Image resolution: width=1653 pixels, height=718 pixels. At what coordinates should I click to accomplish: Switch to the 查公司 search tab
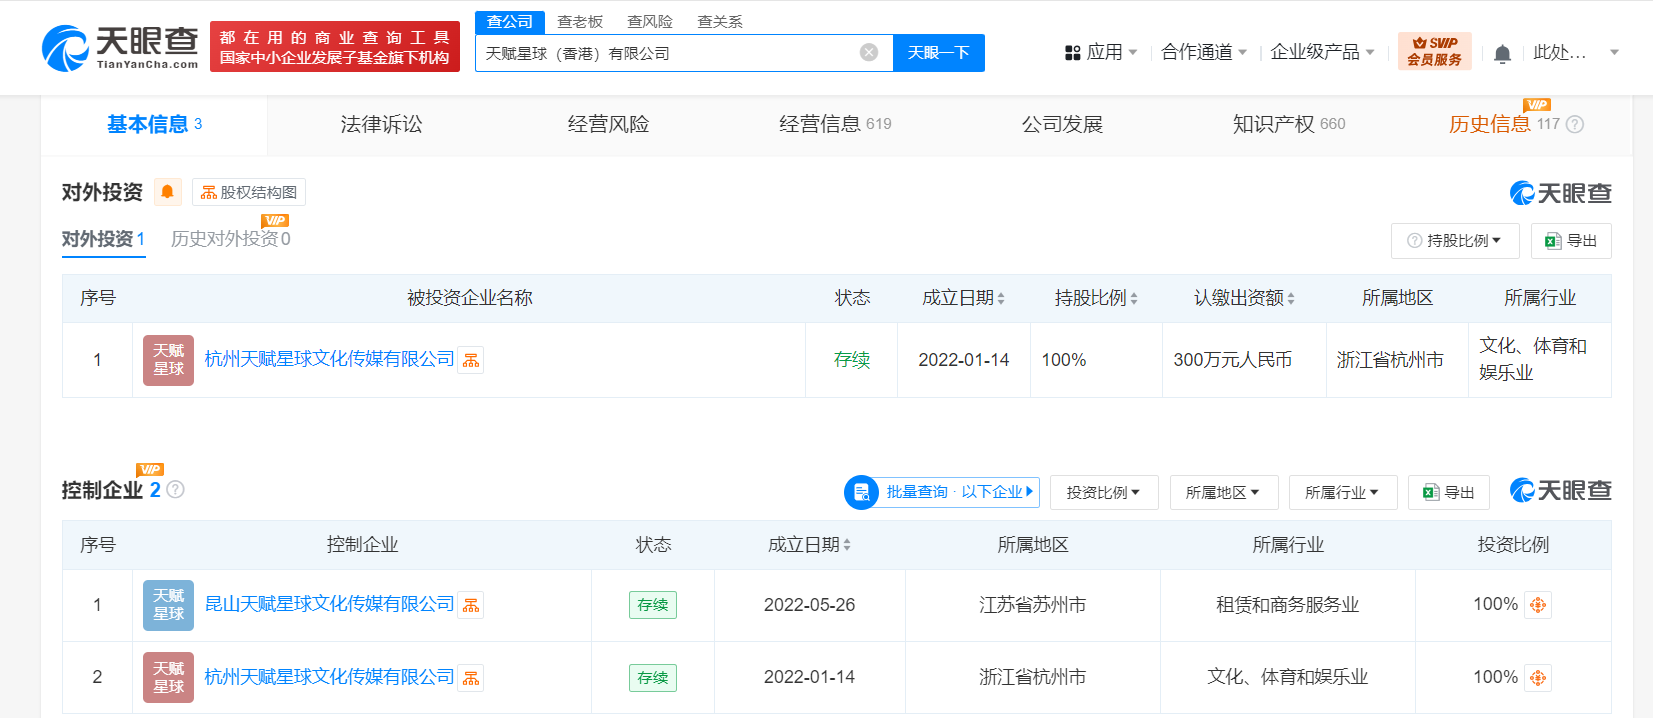[510, 22]
